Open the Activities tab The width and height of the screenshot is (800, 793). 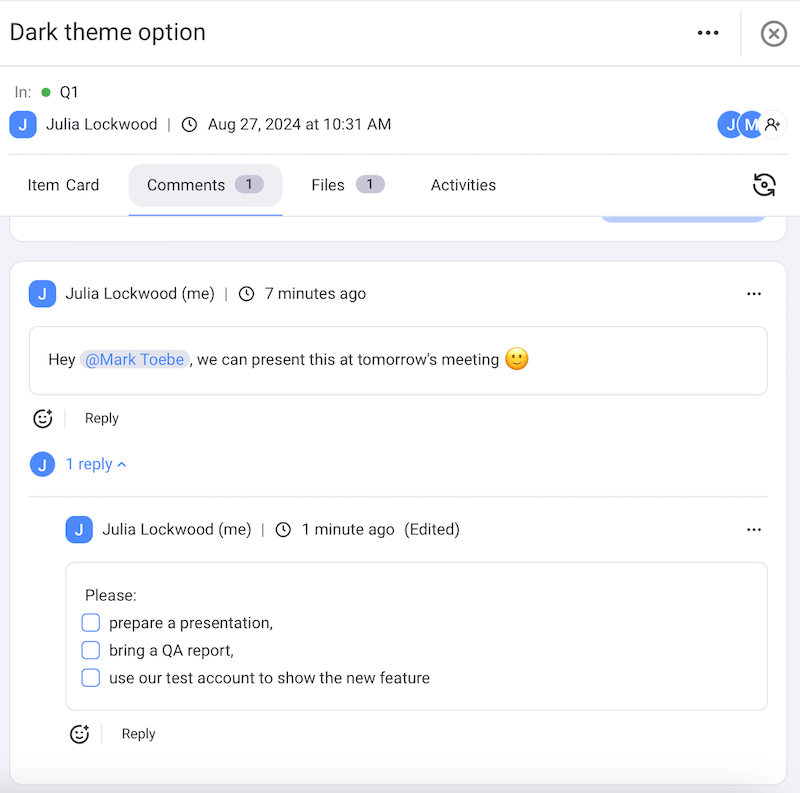pyautogui.click(x=463, y=185)
